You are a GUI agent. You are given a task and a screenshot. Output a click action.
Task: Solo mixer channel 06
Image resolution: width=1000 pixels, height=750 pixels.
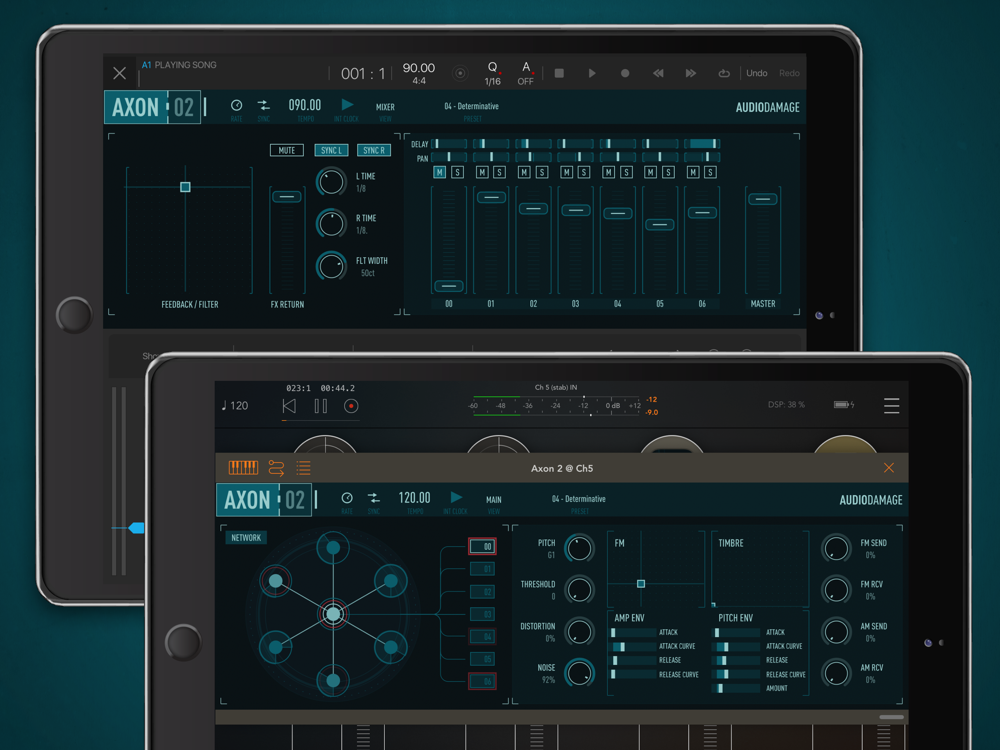click(x=710, y=172)
